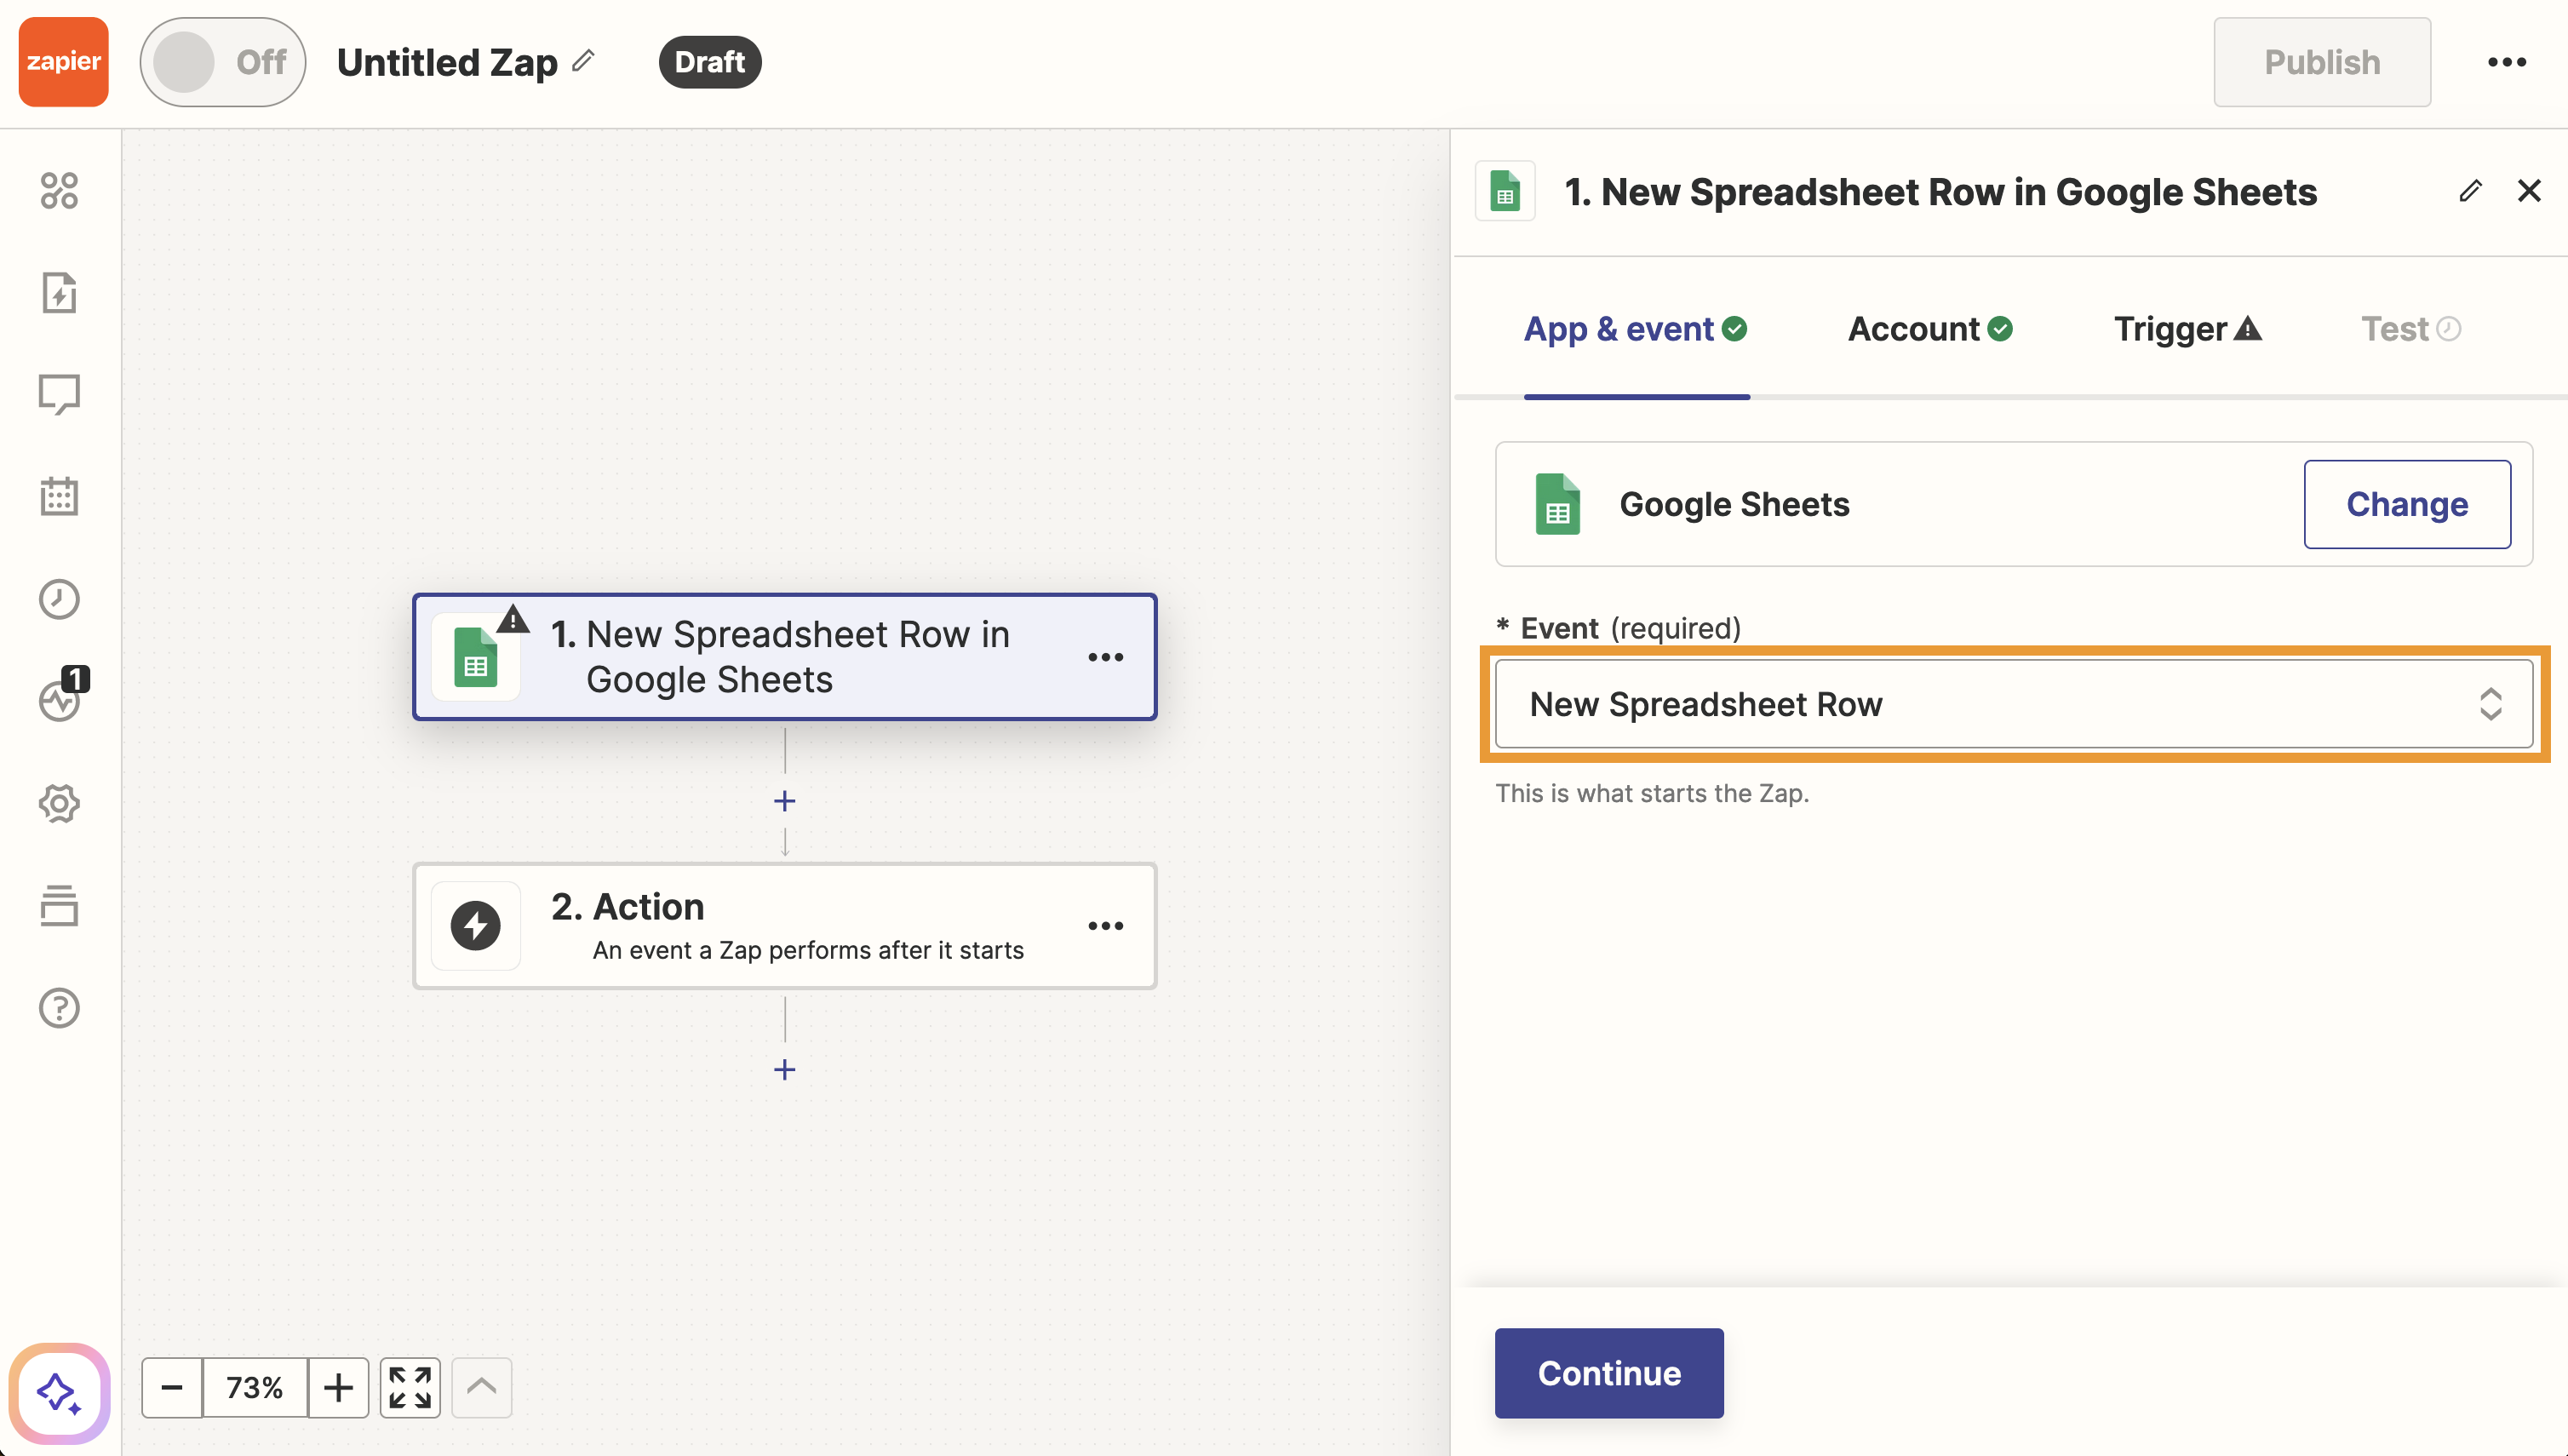Select the New Spreadsheet Row trigger step
The image size is (2568, 1456).
(x=785, y=657)
